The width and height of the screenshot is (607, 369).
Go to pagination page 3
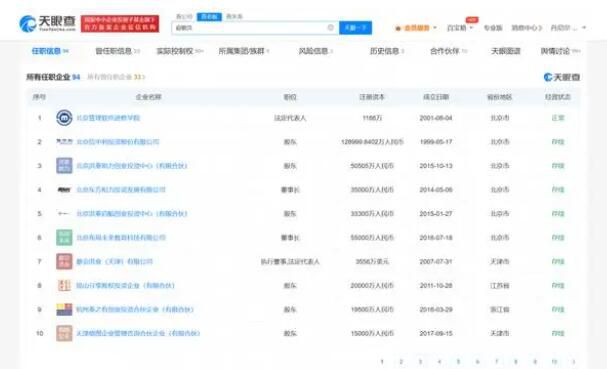click(x=420, y=362)
